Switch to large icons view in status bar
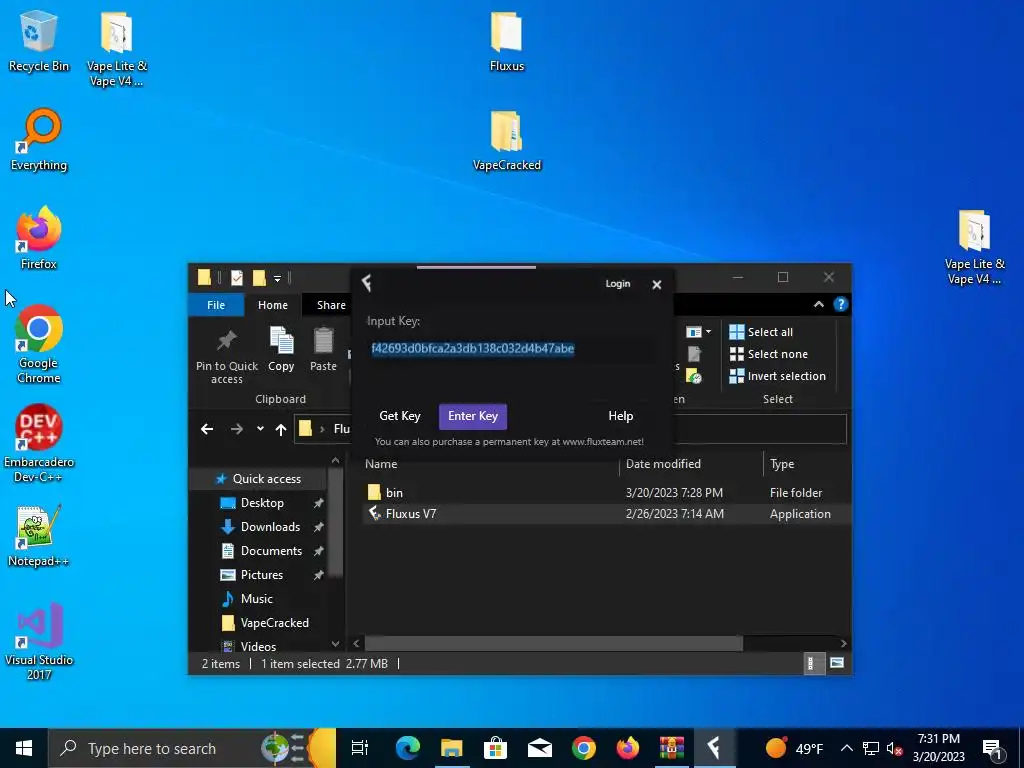Viewport: 1024px width, 768px height. point(837,664)
